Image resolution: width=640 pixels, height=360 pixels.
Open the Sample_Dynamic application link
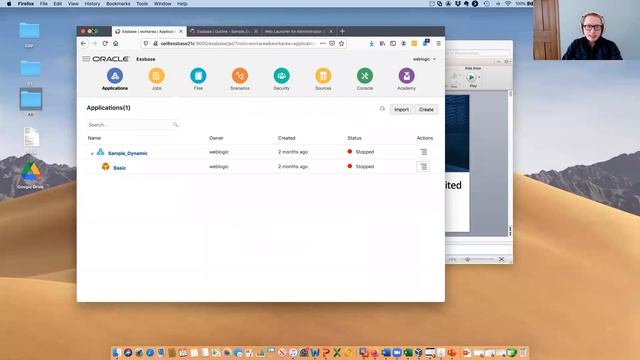tap(128, 153)
